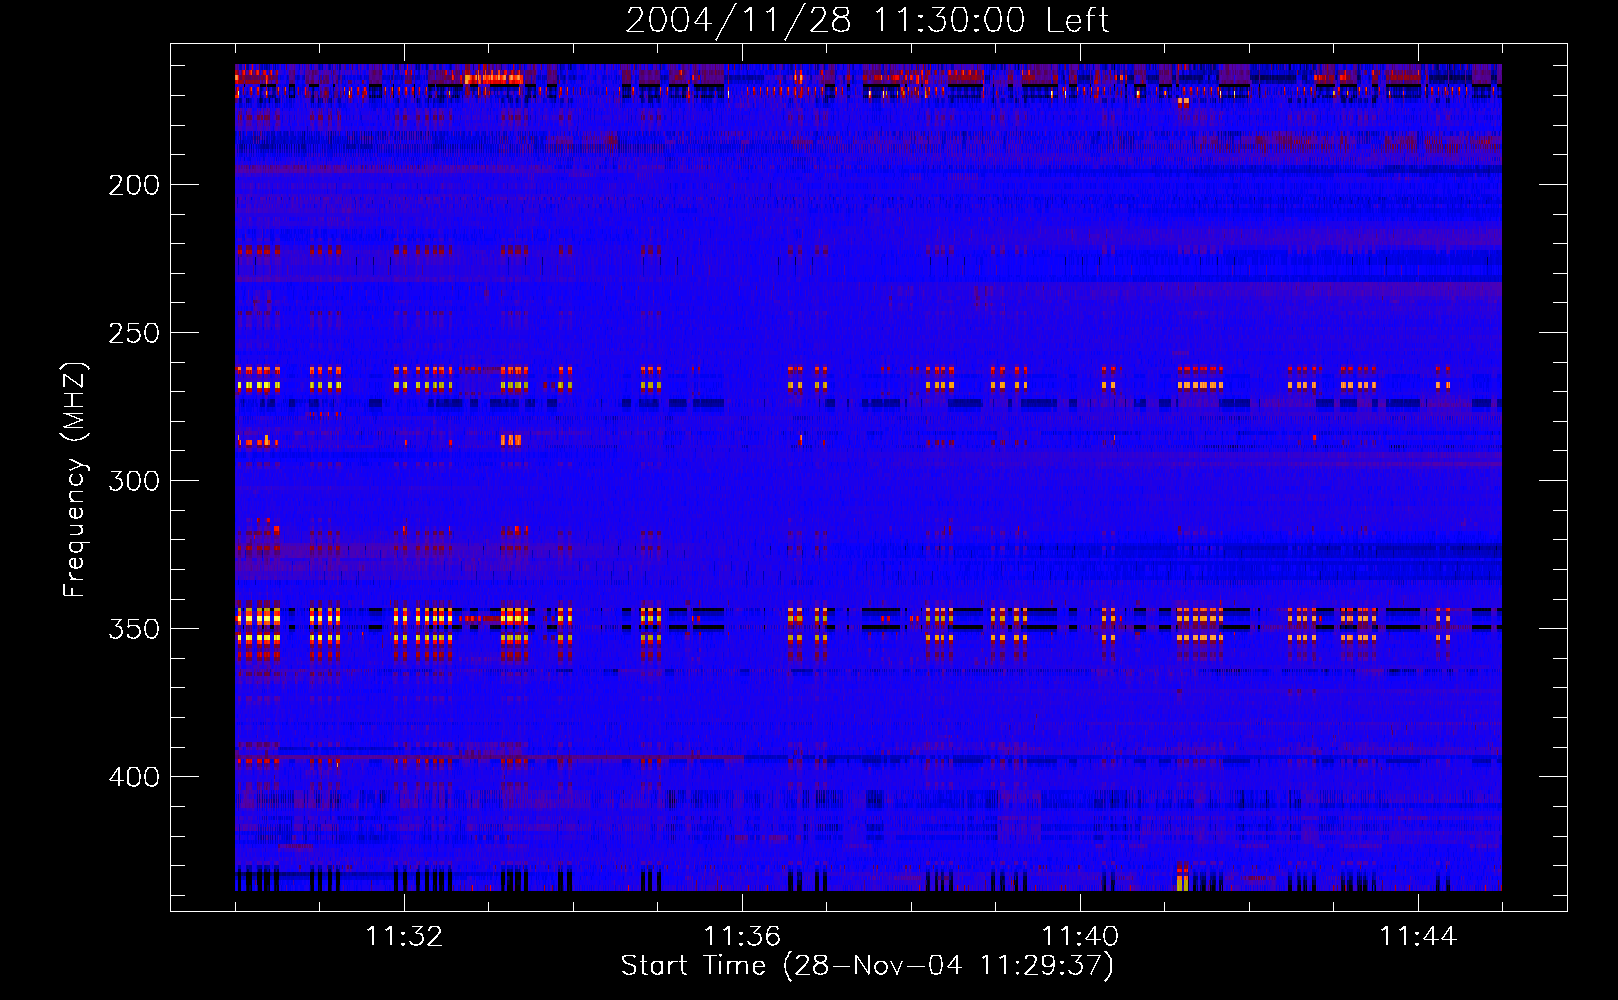Click the 11:44 time tick label

point(1418,937)
